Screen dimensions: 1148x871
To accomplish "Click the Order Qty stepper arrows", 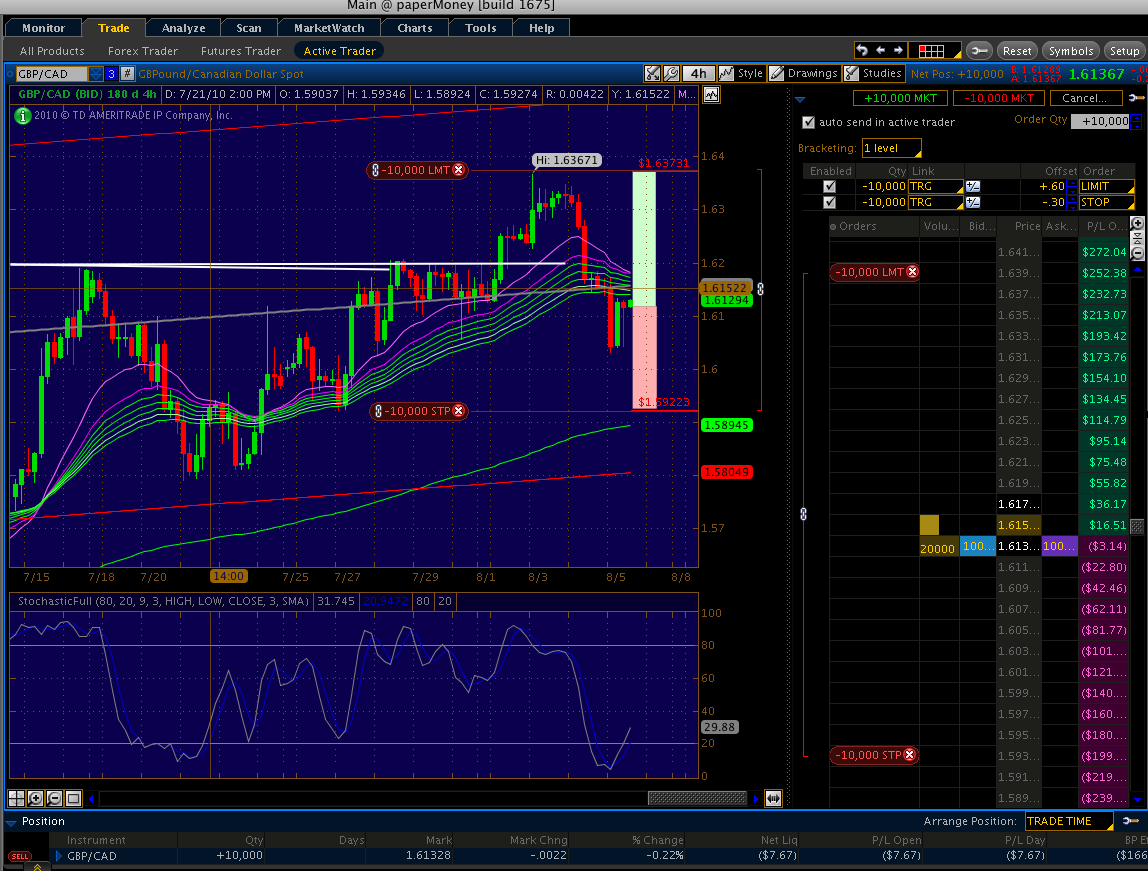I will 1136,122.
